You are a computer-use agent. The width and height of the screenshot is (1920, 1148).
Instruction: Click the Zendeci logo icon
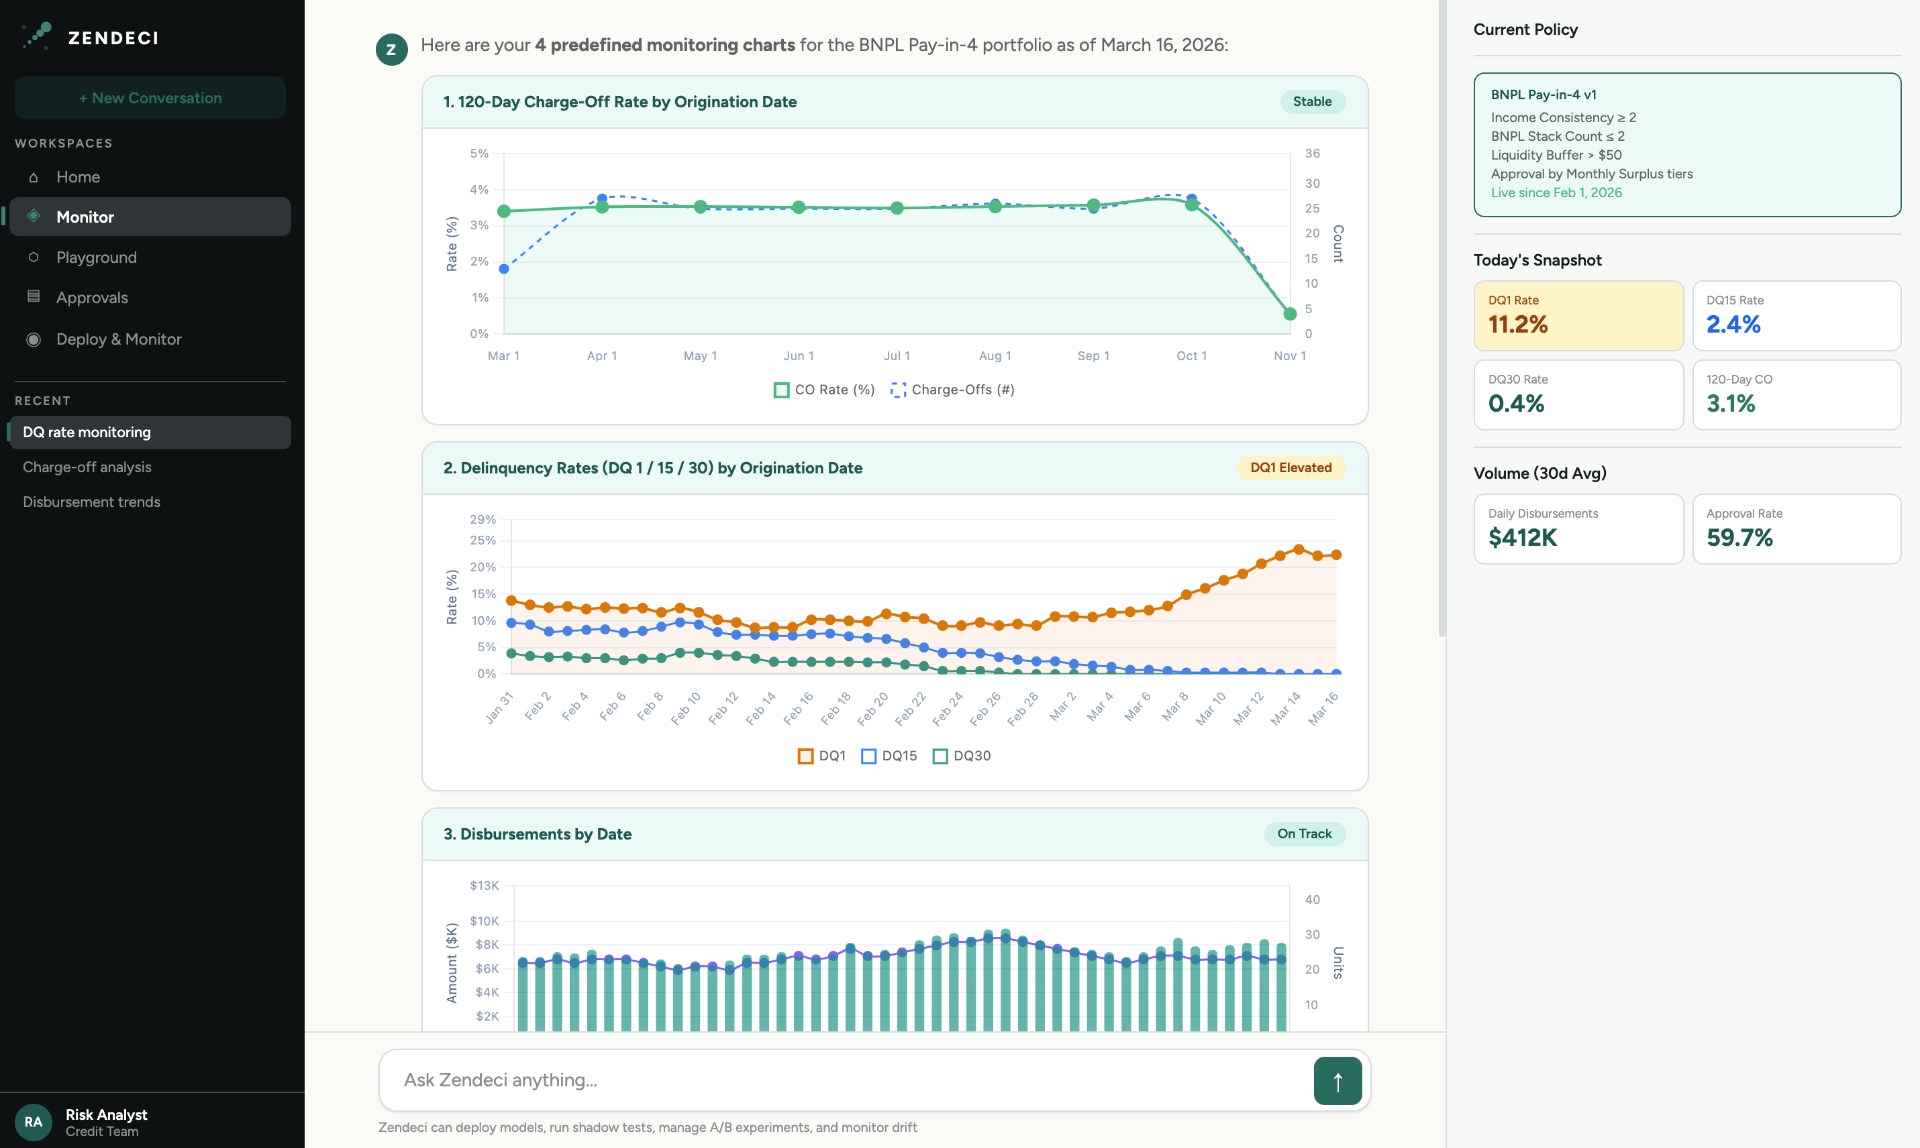pyautogui.click(x=37, y=36)
